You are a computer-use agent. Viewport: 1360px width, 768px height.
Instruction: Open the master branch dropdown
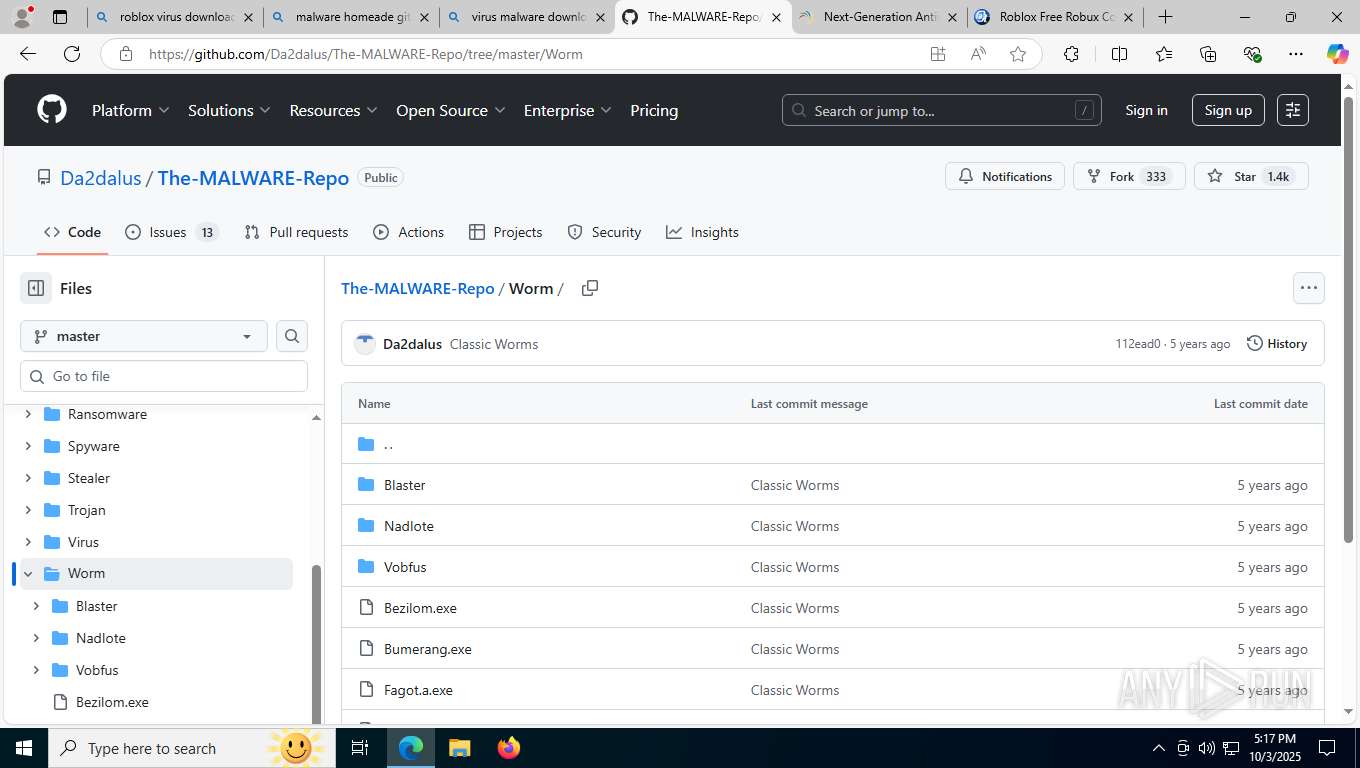click(144, 336)
